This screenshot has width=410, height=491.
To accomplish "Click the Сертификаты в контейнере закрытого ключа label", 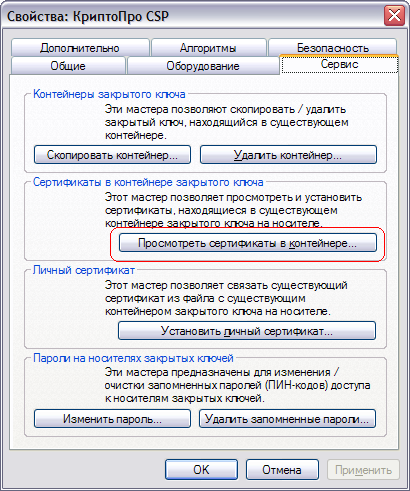I will 148,182.
